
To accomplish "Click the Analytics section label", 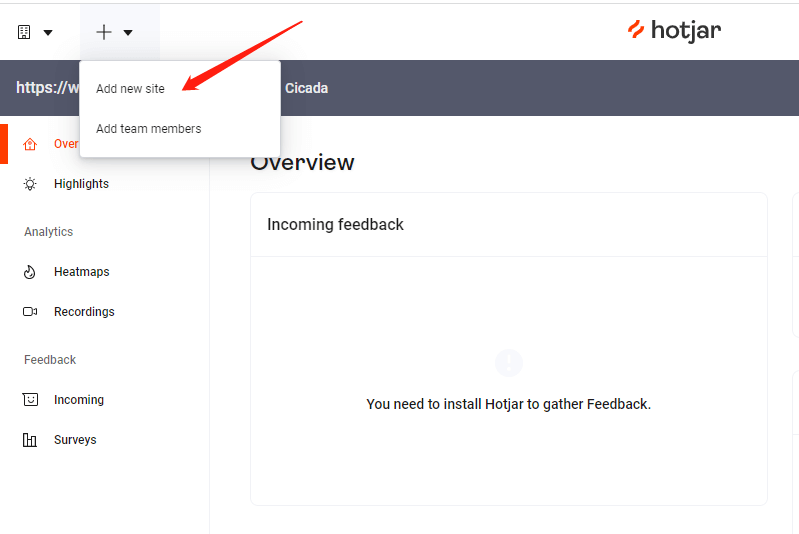I will 48,232.
